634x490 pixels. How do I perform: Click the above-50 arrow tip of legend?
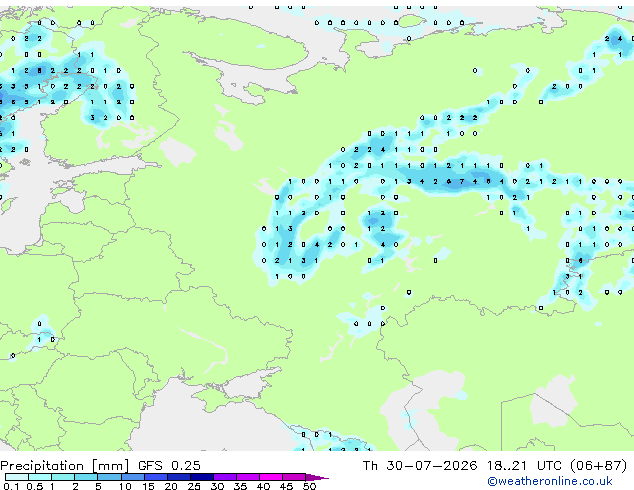pos(317,477)
